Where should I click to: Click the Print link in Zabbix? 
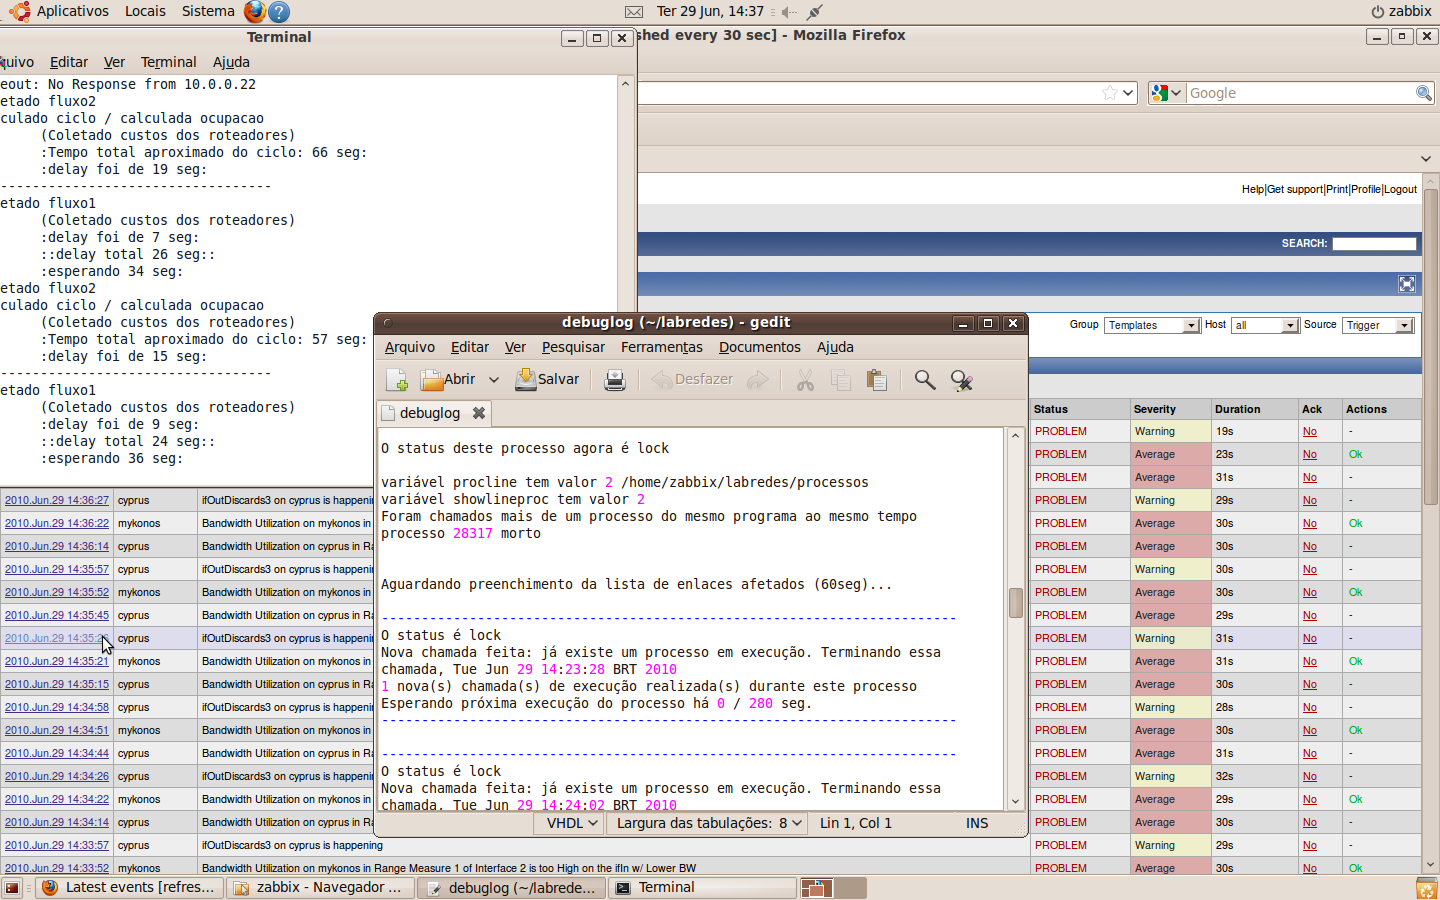(1337, 189)
